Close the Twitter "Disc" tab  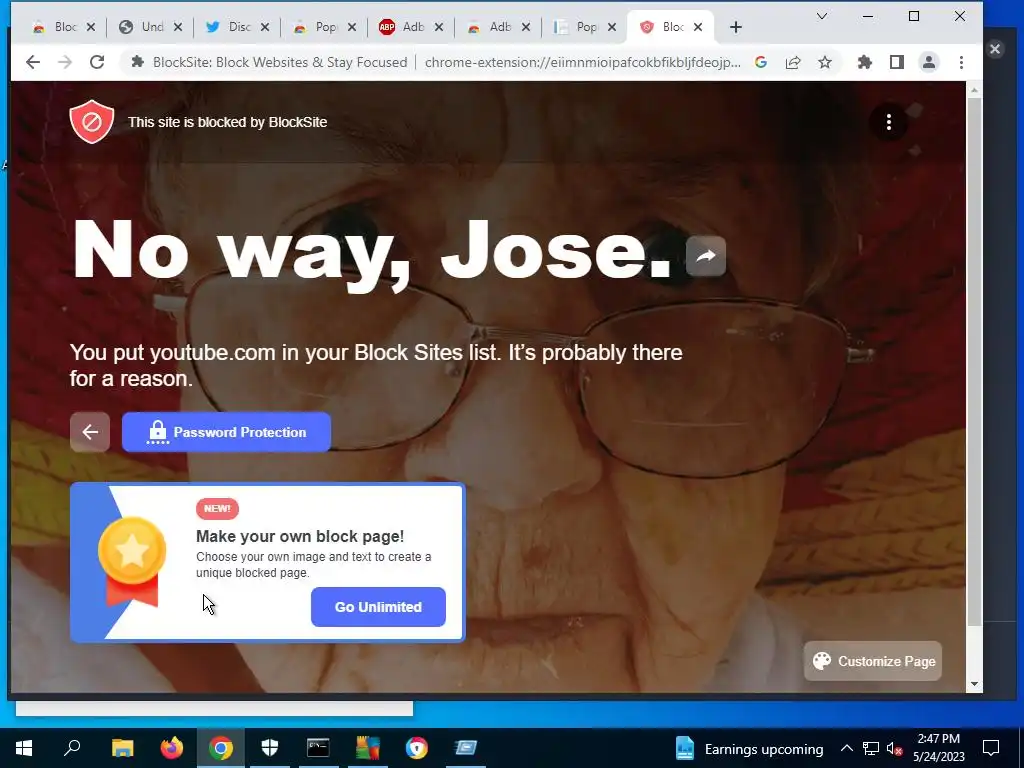pos(264,27)
